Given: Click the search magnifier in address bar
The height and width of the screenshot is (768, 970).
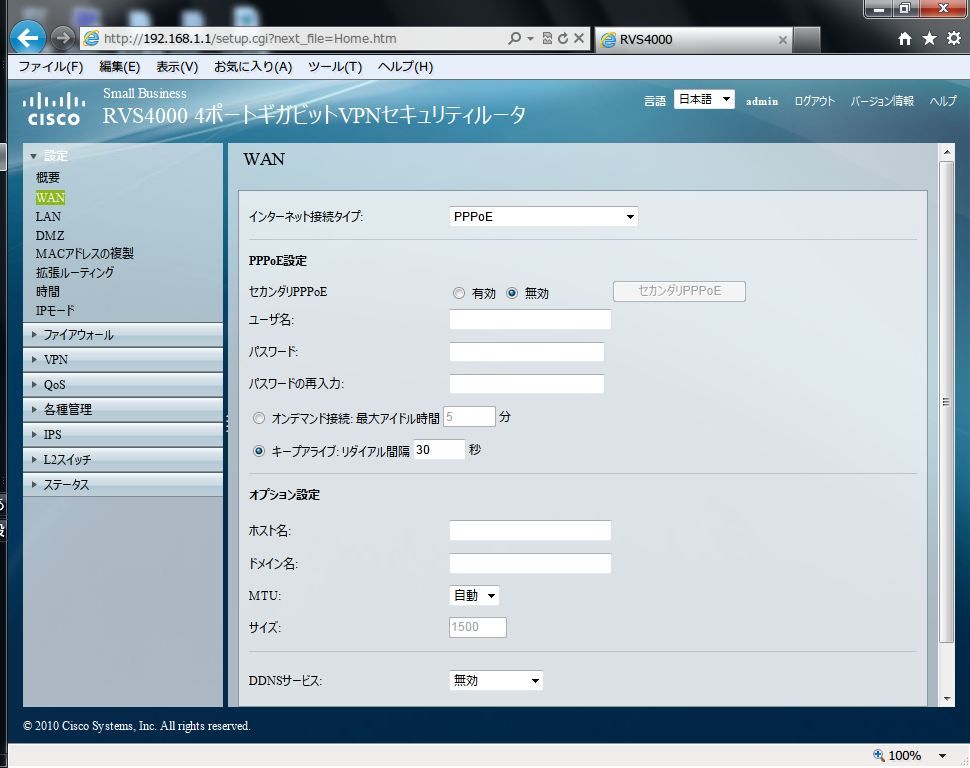Looking at the screenshot, I should point(514,38).
